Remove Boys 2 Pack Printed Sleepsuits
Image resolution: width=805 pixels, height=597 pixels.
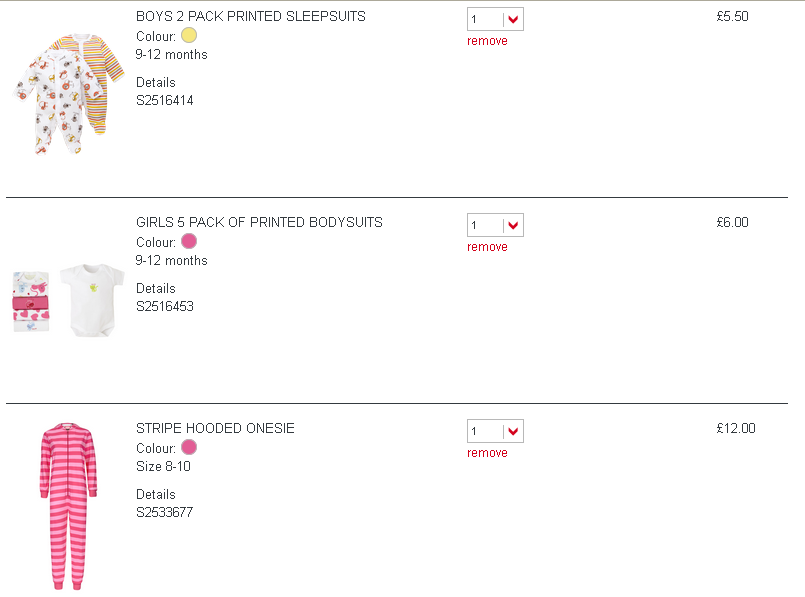coord(487,41)
